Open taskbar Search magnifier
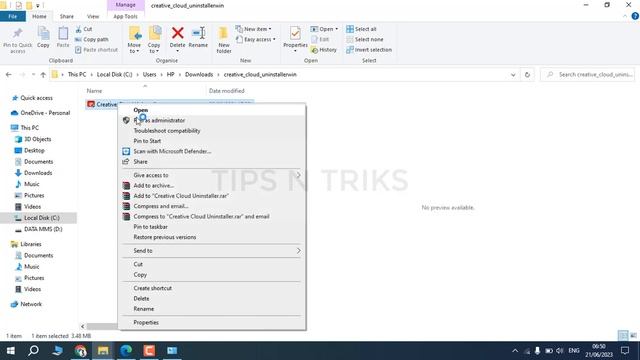640x360 pixels. (33, 351)
